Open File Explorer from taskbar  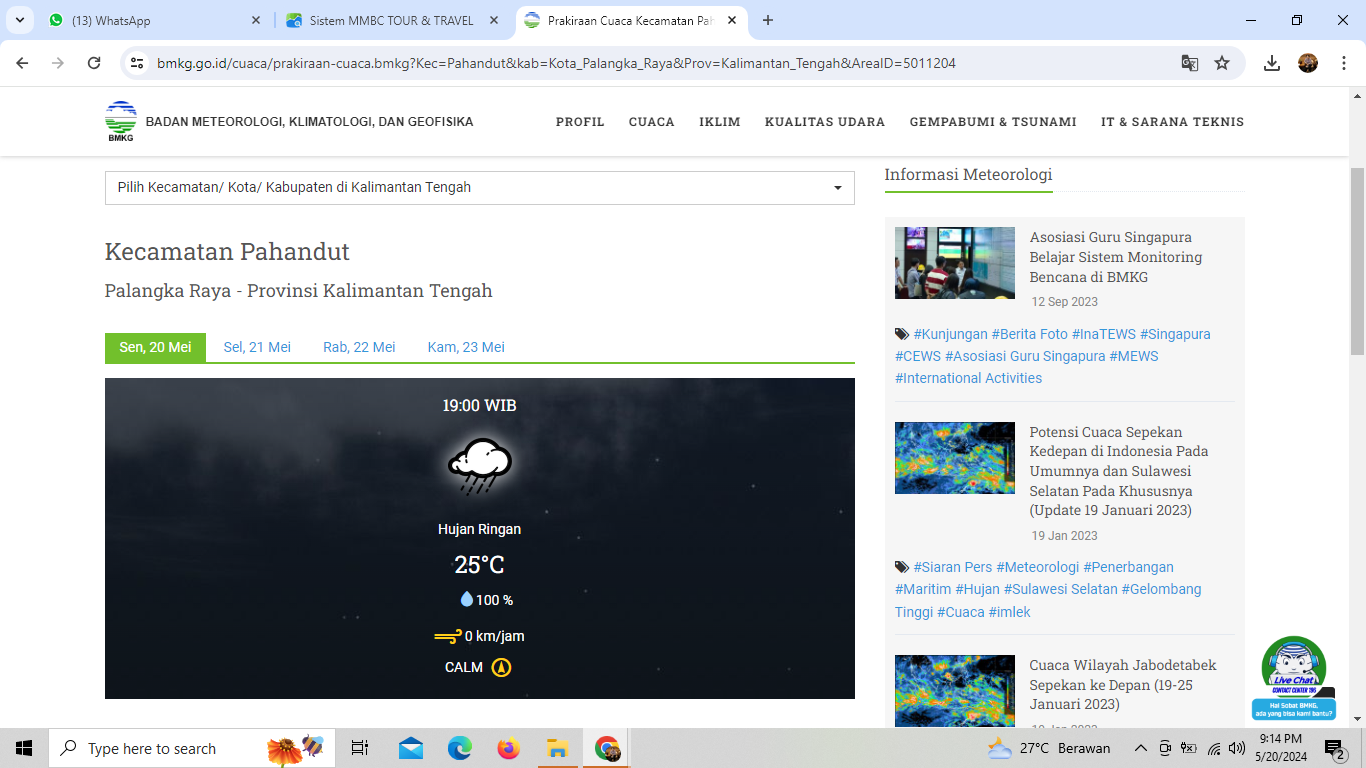point(557,748)
